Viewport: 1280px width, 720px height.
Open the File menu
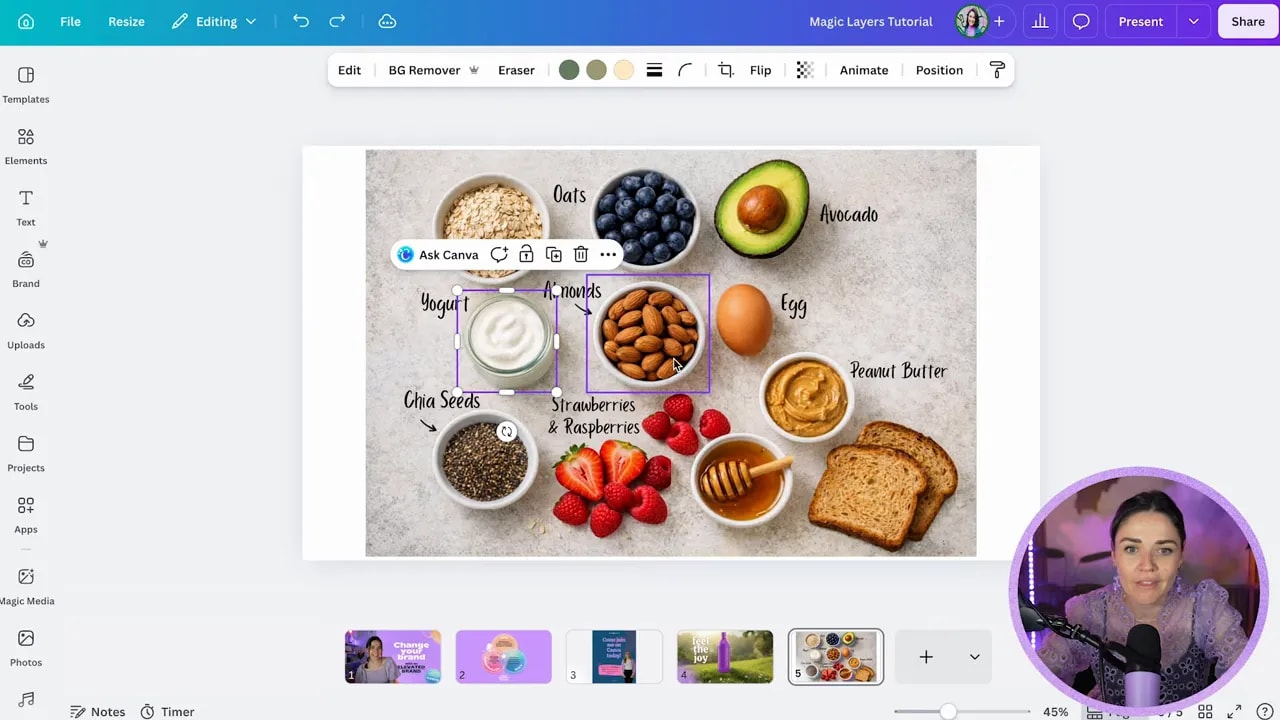70,21
